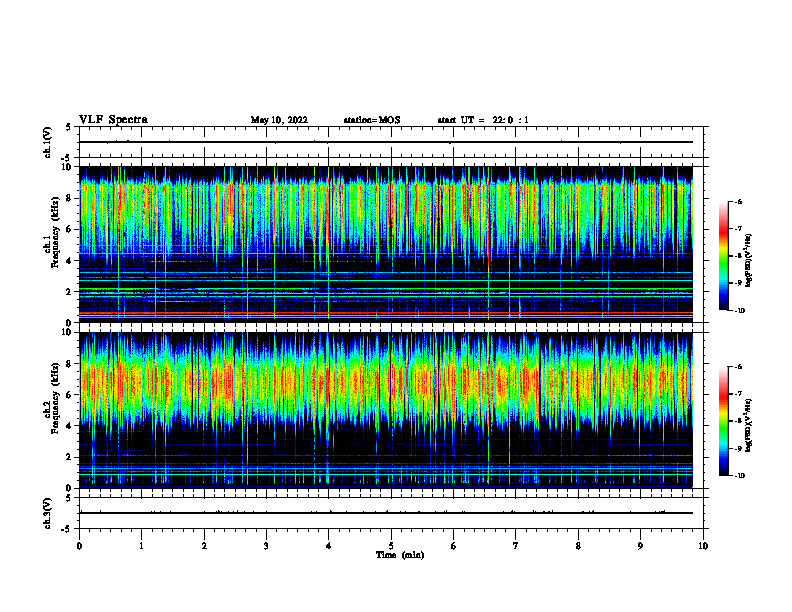The image size is (792, 612).
Task: Click the "-9" value on ch.2 color bar
Action: pyautogui.click(x=738, y=448)
